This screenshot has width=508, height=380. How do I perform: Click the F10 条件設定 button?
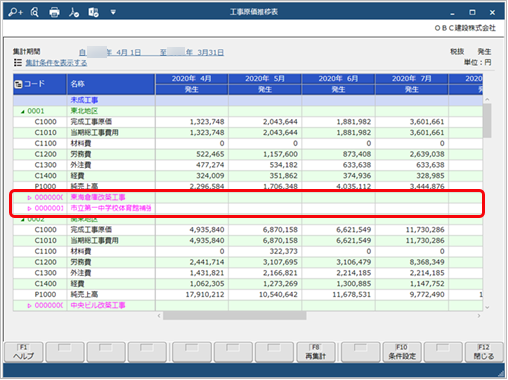coord(402,352)
